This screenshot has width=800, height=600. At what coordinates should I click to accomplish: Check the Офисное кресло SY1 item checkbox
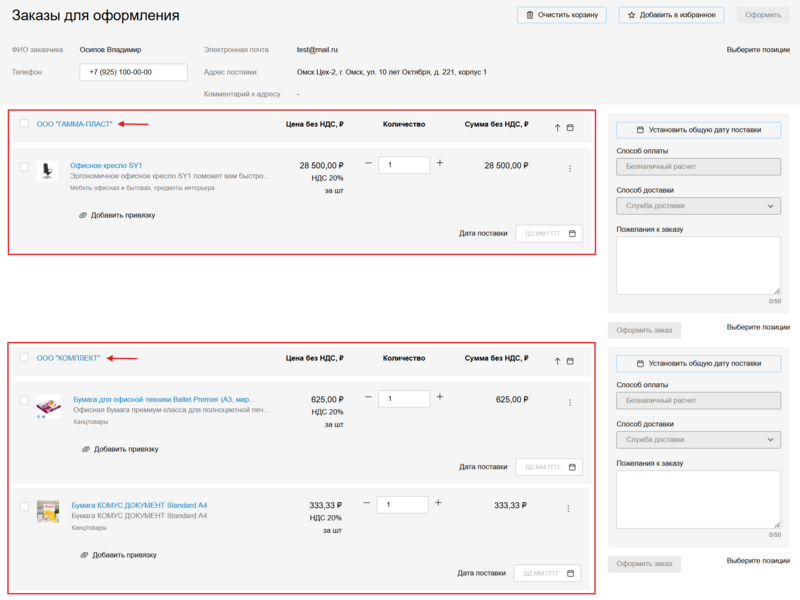pyautogui.click(x=24, y=166)
